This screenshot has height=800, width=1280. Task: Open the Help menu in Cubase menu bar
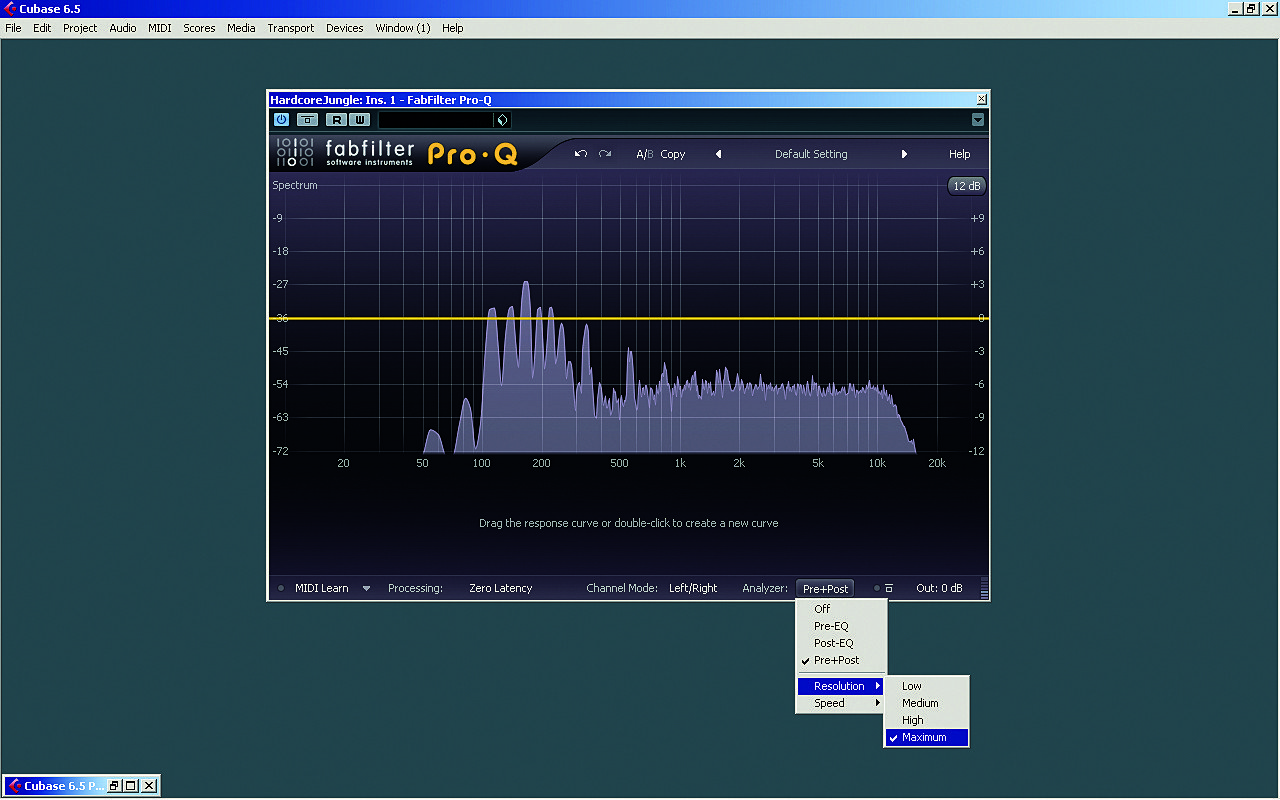pos(453,28)
